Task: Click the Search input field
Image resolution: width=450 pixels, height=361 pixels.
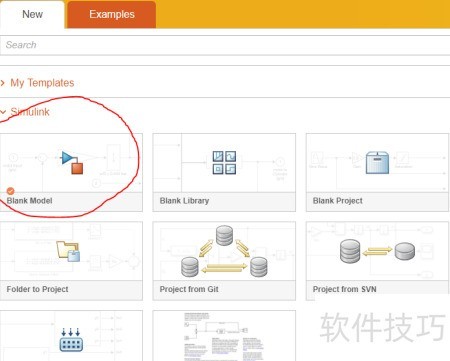Action: (225, 45)
